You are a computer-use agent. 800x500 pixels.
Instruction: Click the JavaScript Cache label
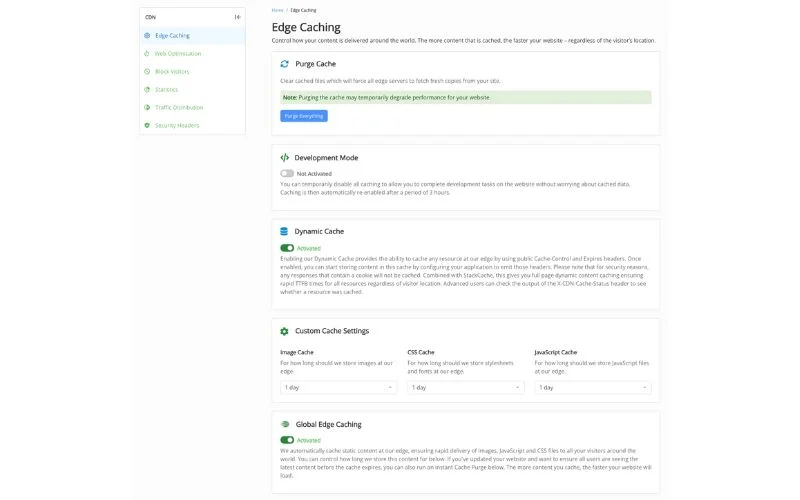(556, 352)
